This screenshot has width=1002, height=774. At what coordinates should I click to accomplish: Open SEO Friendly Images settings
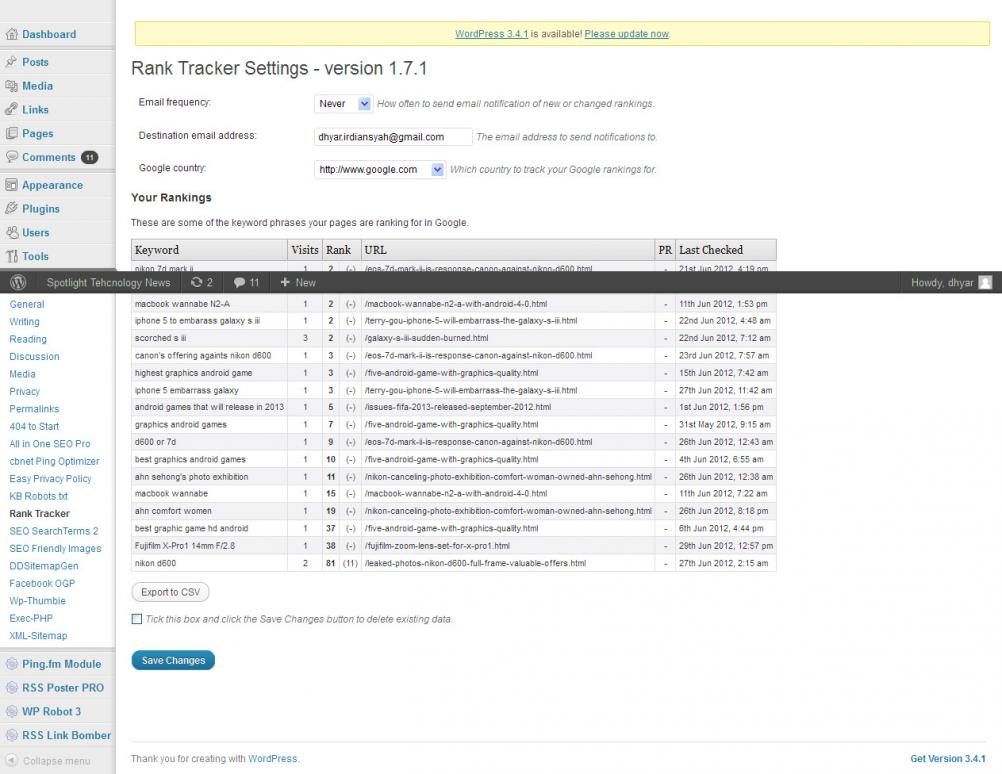[55, 548]
